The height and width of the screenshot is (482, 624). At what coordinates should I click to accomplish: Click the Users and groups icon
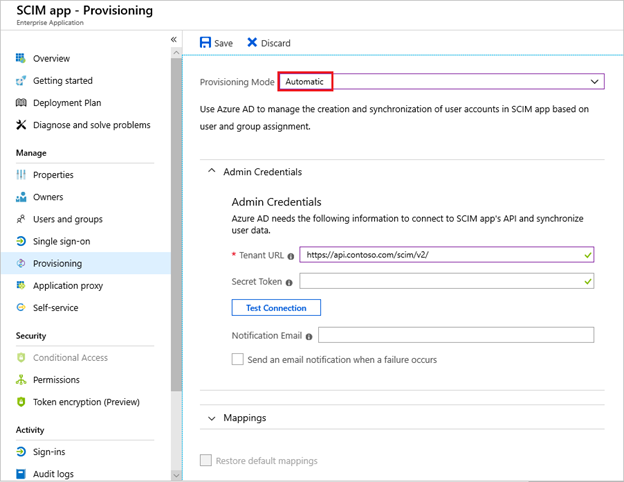point(21,219)
